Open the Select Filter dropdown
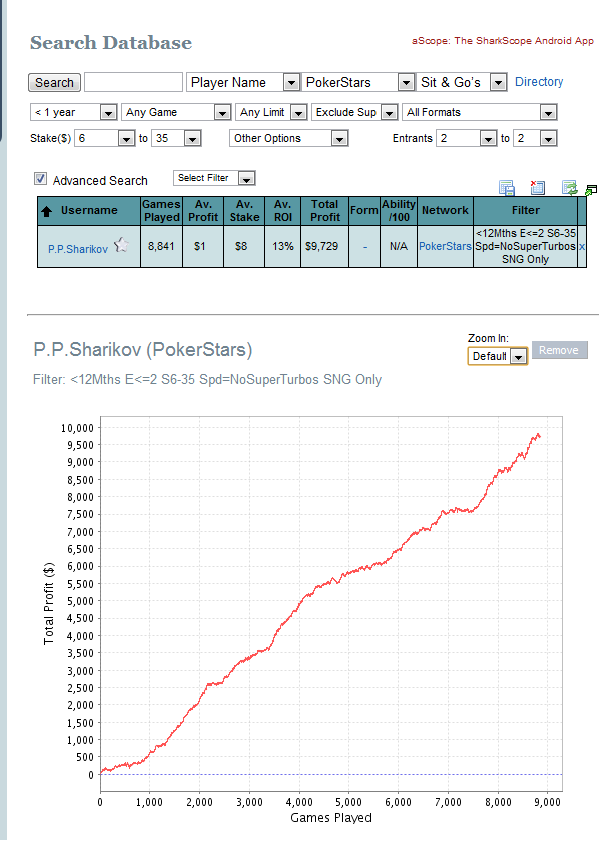 [214, 178]
